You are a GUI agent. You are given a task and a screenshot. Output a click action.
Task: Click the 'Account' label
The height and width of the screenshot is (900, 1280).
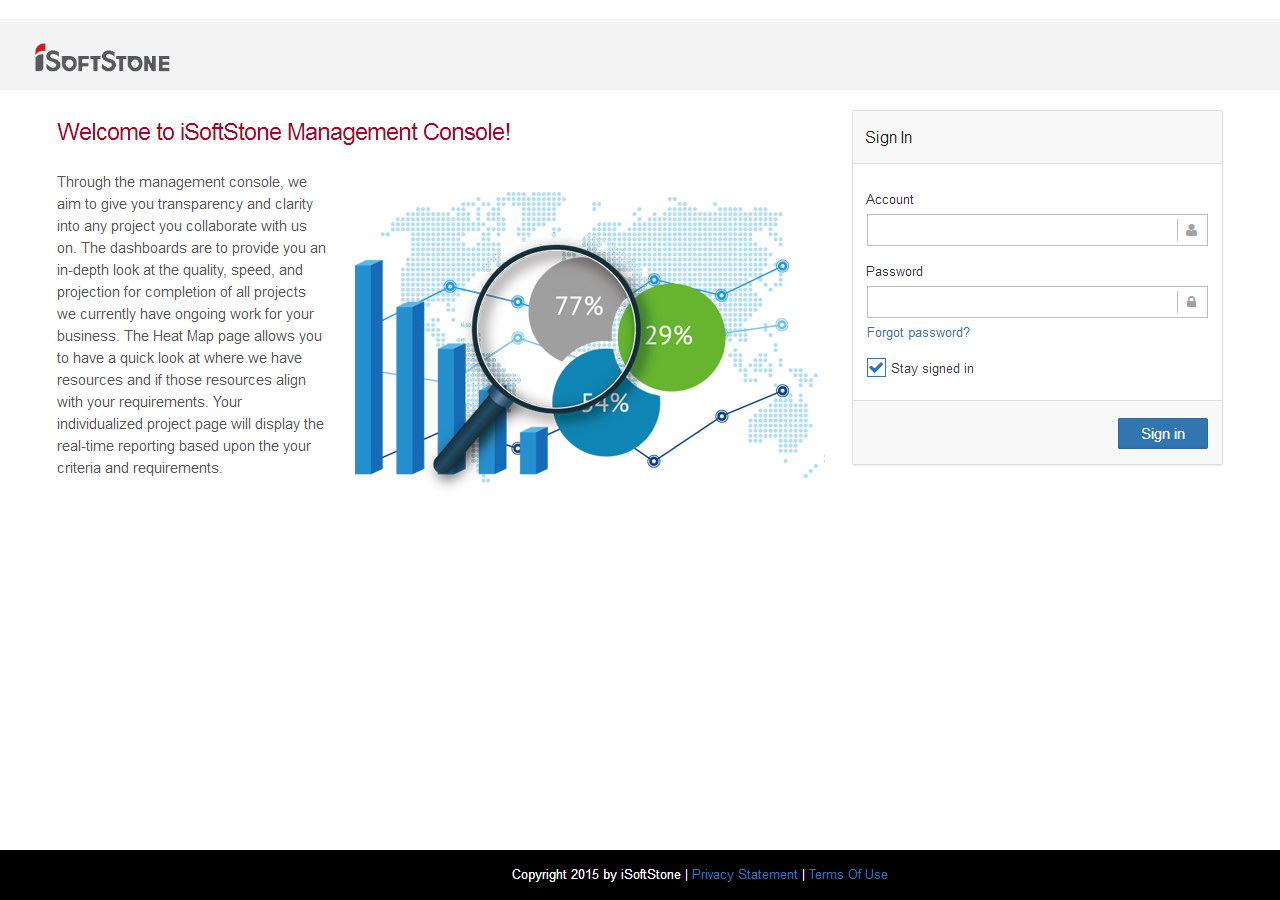890,200
